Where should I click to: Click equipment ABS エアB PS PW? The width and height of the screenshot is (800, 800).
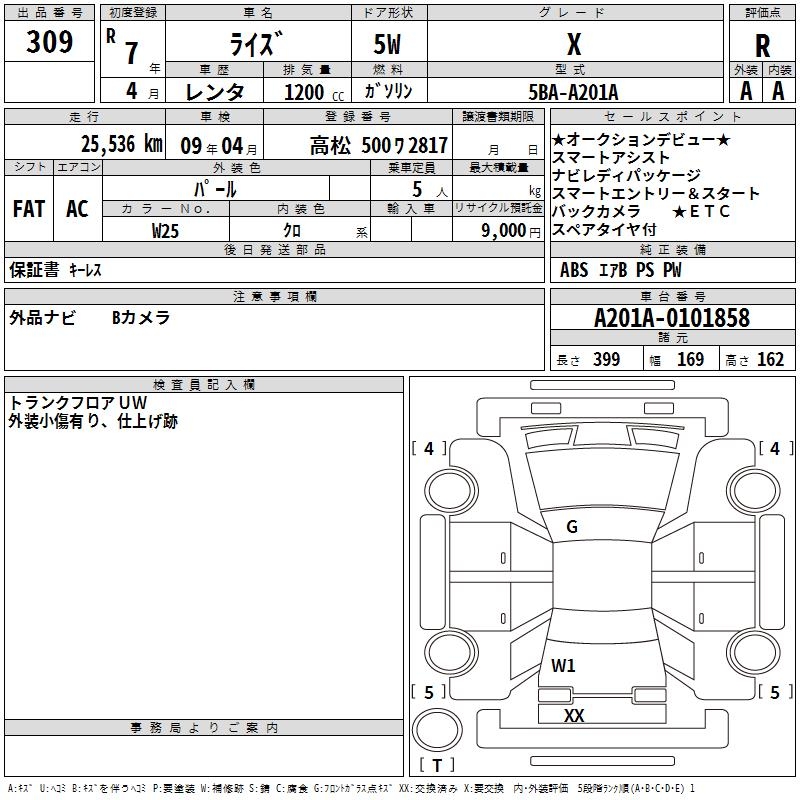coord(620,270)
